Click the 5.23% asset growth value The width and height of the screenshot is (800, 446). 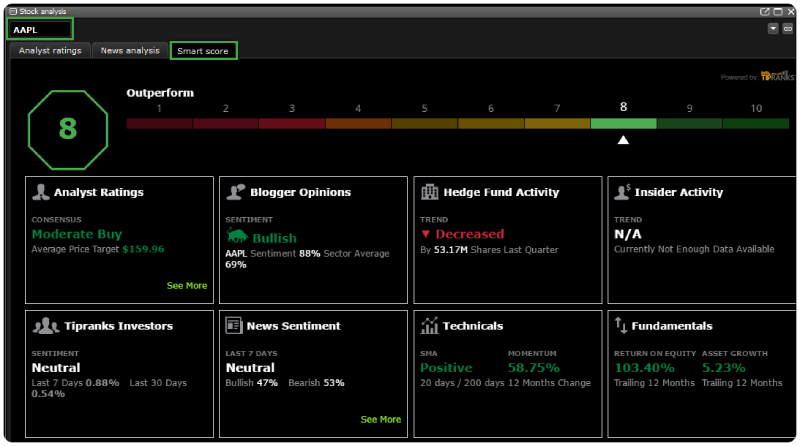click(x=723, y=367)
